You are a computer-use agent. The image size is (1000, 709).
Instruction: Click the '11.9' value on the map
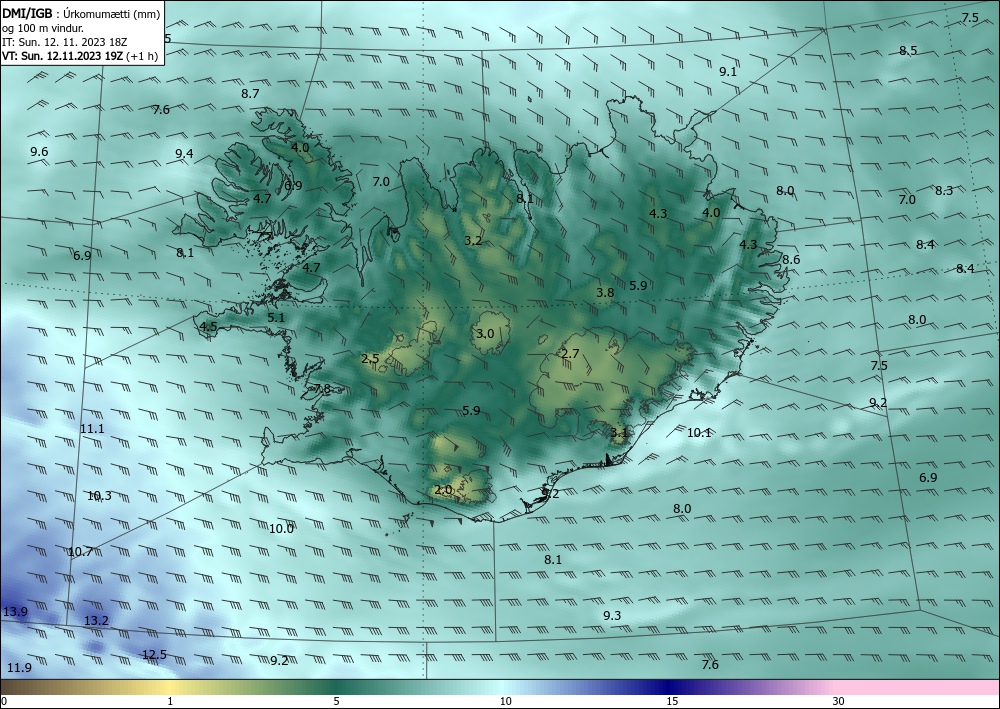click(19, 668)
